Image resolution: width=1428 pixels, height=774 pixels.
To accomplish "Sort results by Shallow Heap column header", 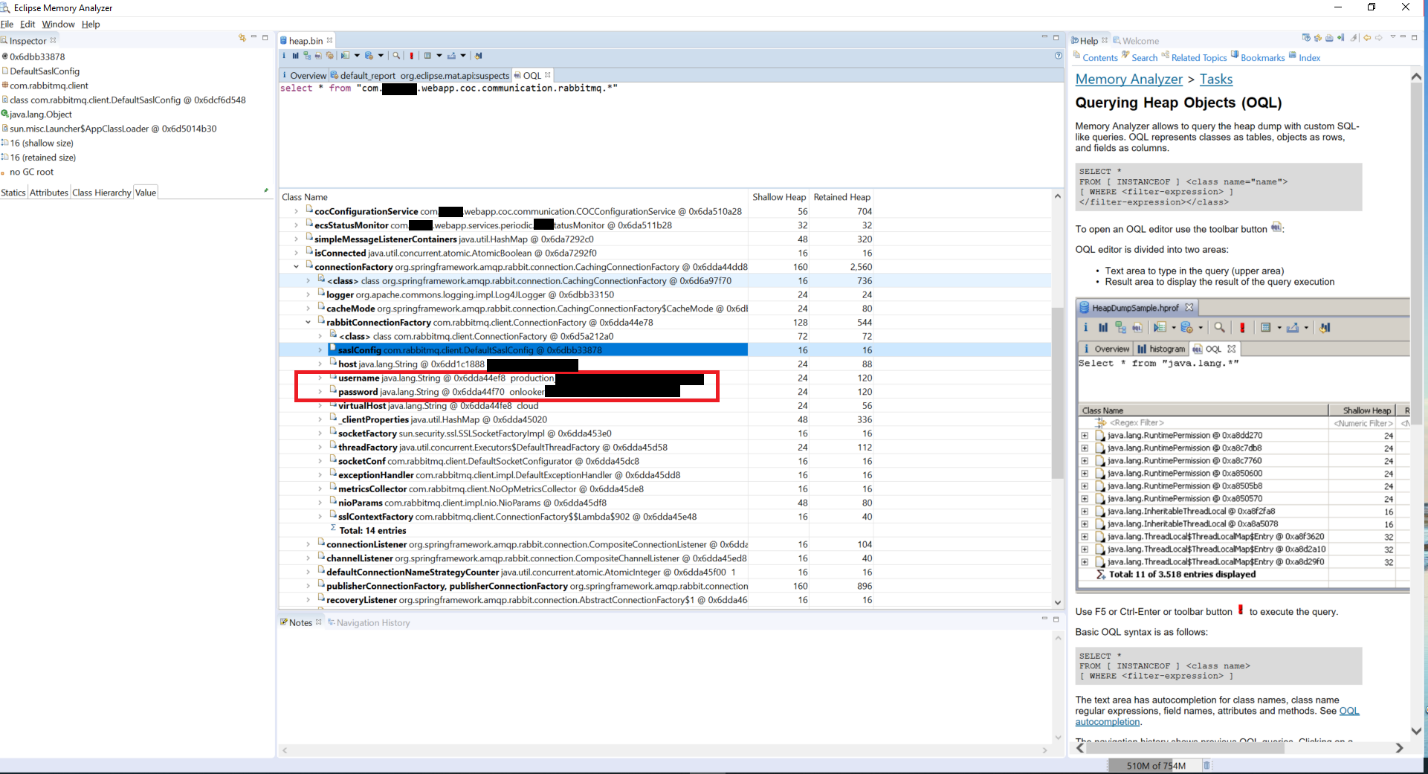I will point(778,197).
